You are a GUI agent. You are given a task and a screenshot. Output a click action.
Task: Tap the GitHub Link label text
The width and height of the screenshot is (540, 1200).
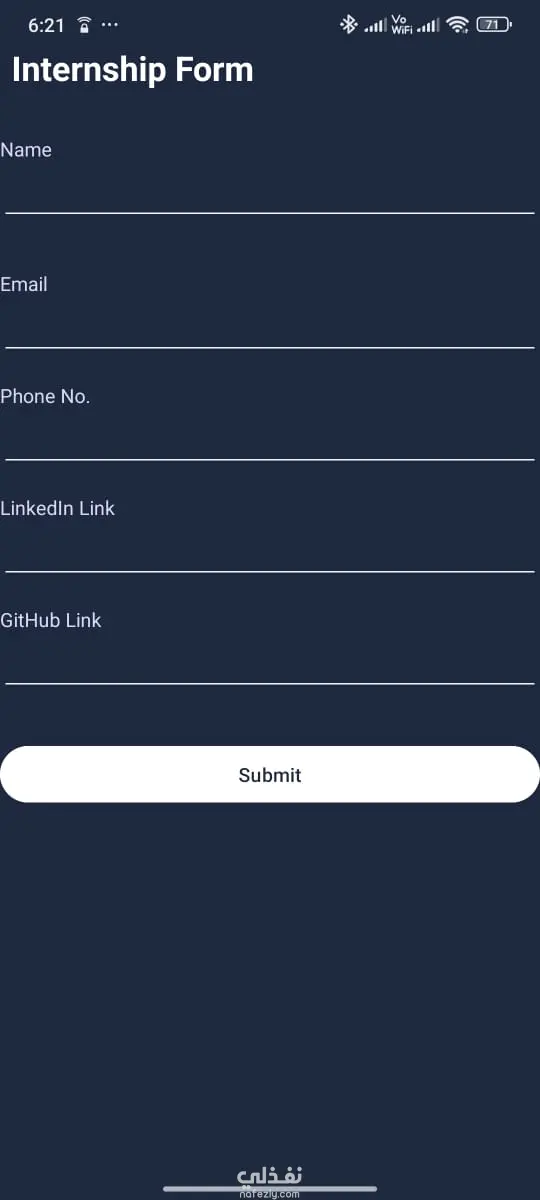[51, 620]
